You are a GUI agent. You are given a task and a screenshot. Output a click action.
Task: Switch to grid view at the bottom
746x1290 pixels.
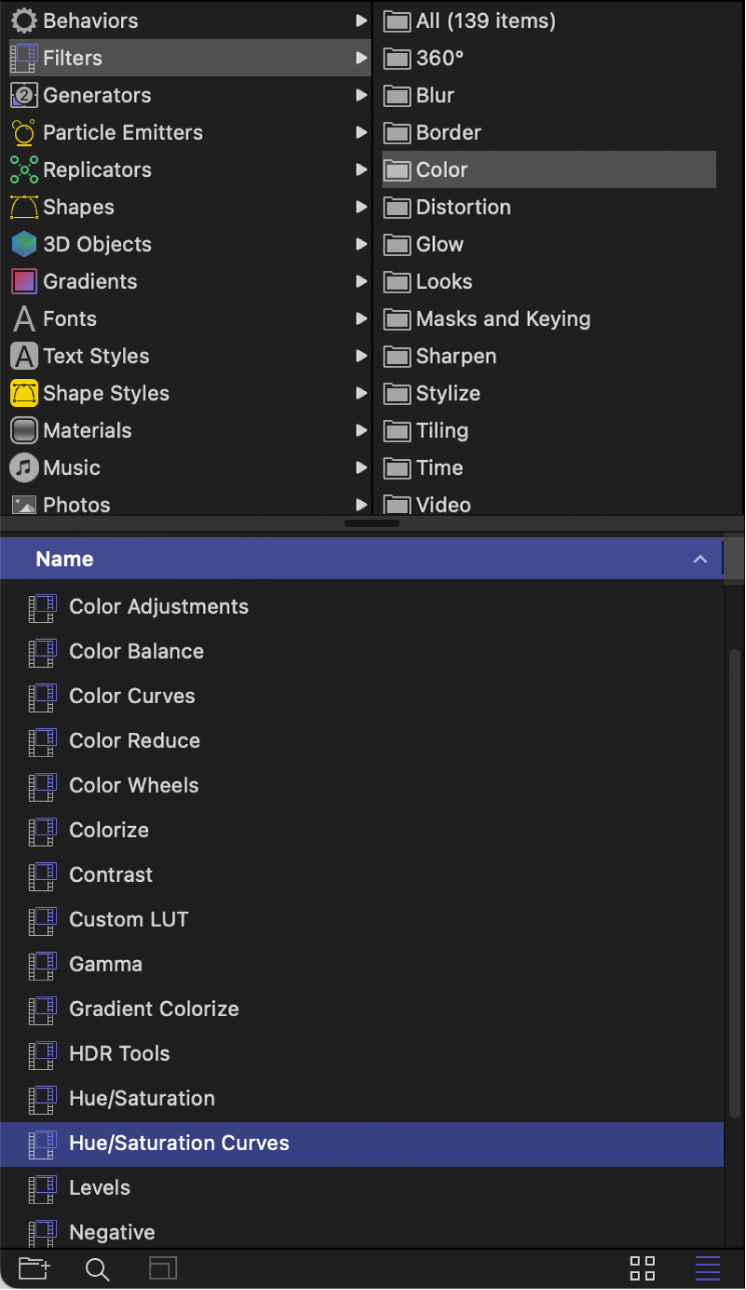[x=641, y=1268]
